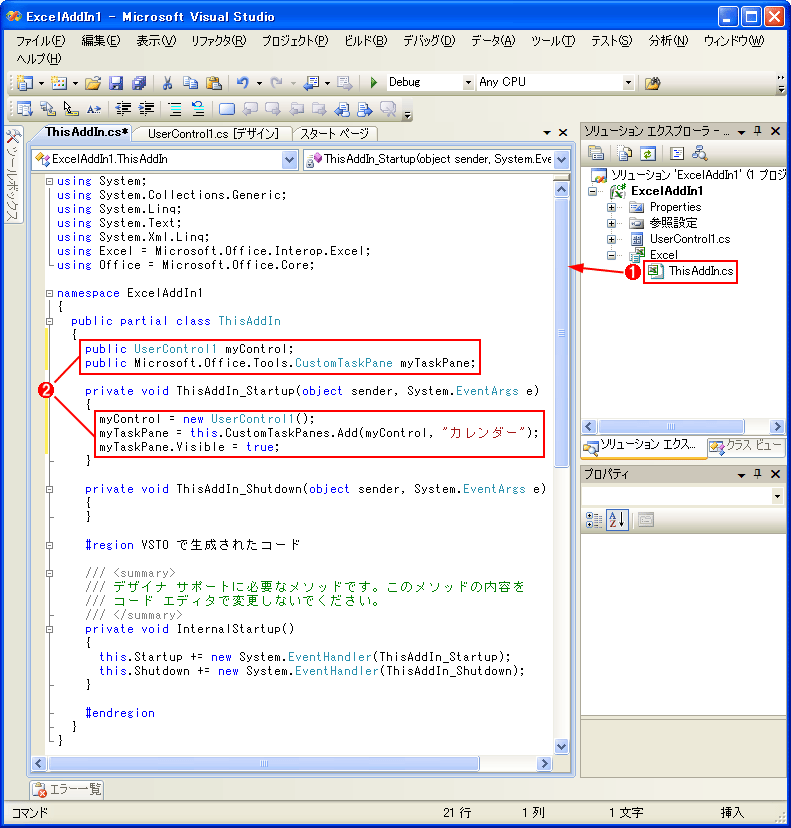Open the エラー一覧 error list tab
The width and height of the screenshot is (791, 828).
67,789
